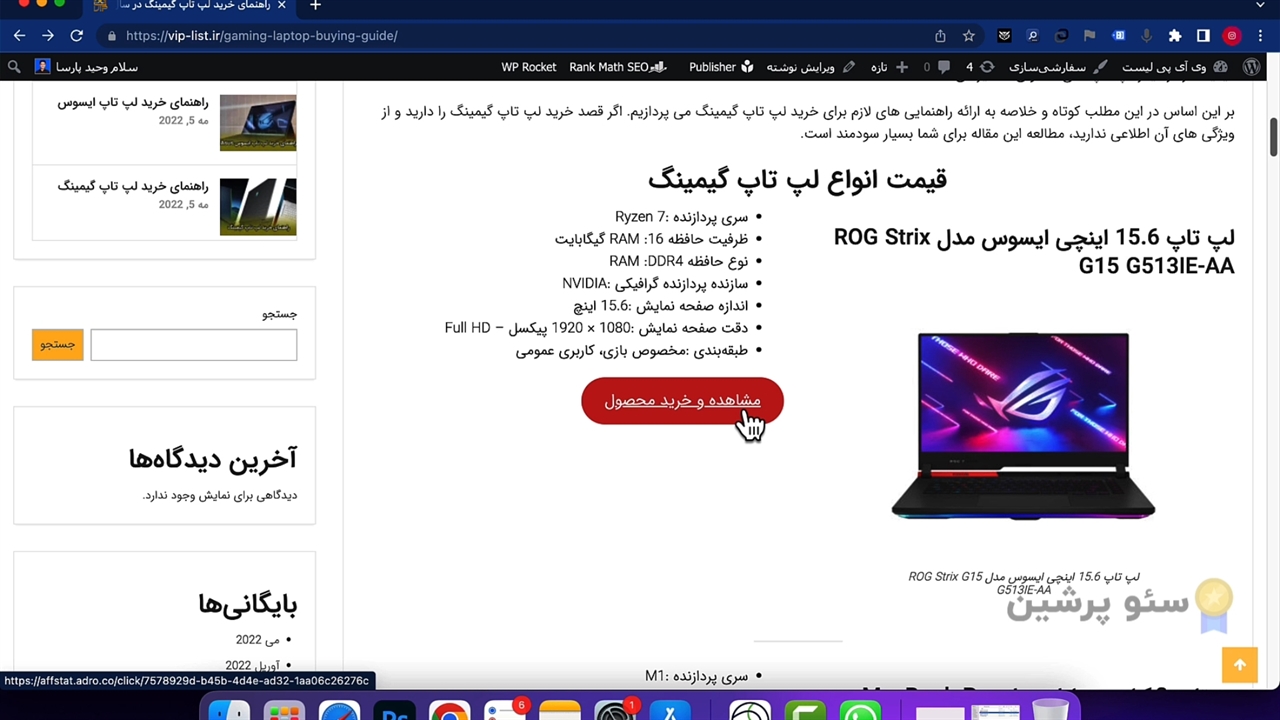Open the ASUS gaming laptop guide post link
This screenshot has width=1280, height=720.
[x=133, y=102]
